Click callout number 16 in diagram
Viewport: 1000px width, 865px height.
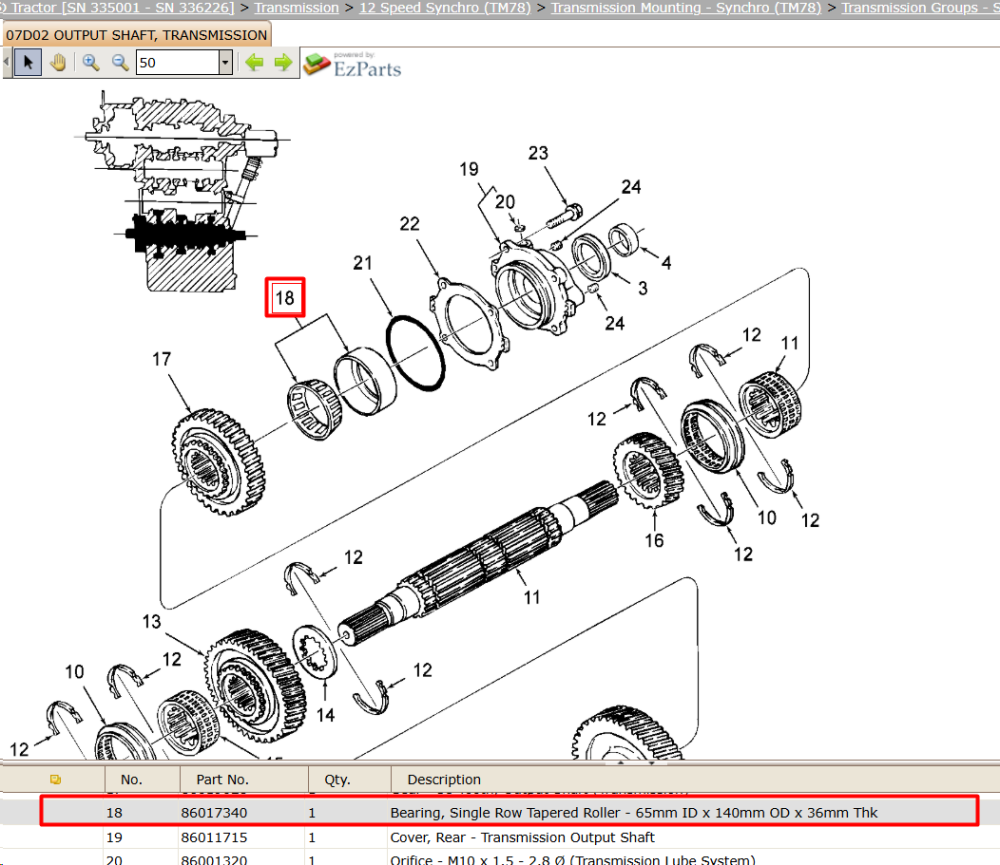click(x=654, y=541)
